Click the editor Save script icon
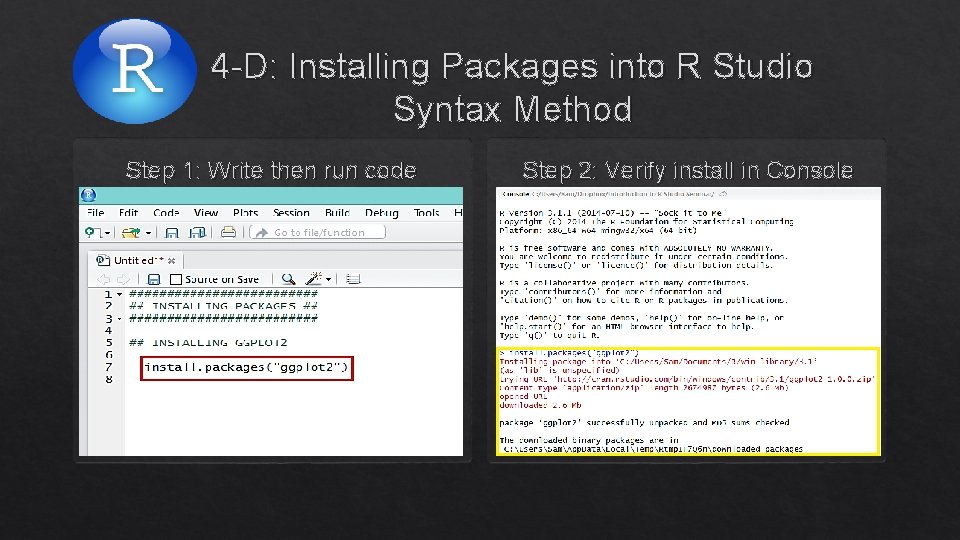Screen dimensions: 960x540 click(x=154, y=279)
